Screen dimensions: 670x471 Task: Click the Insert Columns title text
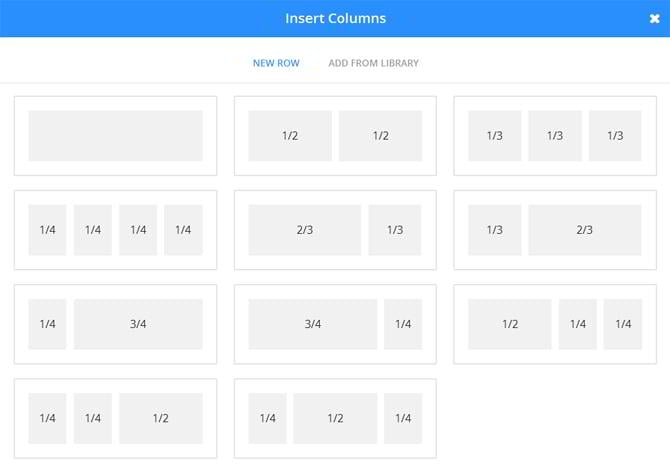pos(335,19)
